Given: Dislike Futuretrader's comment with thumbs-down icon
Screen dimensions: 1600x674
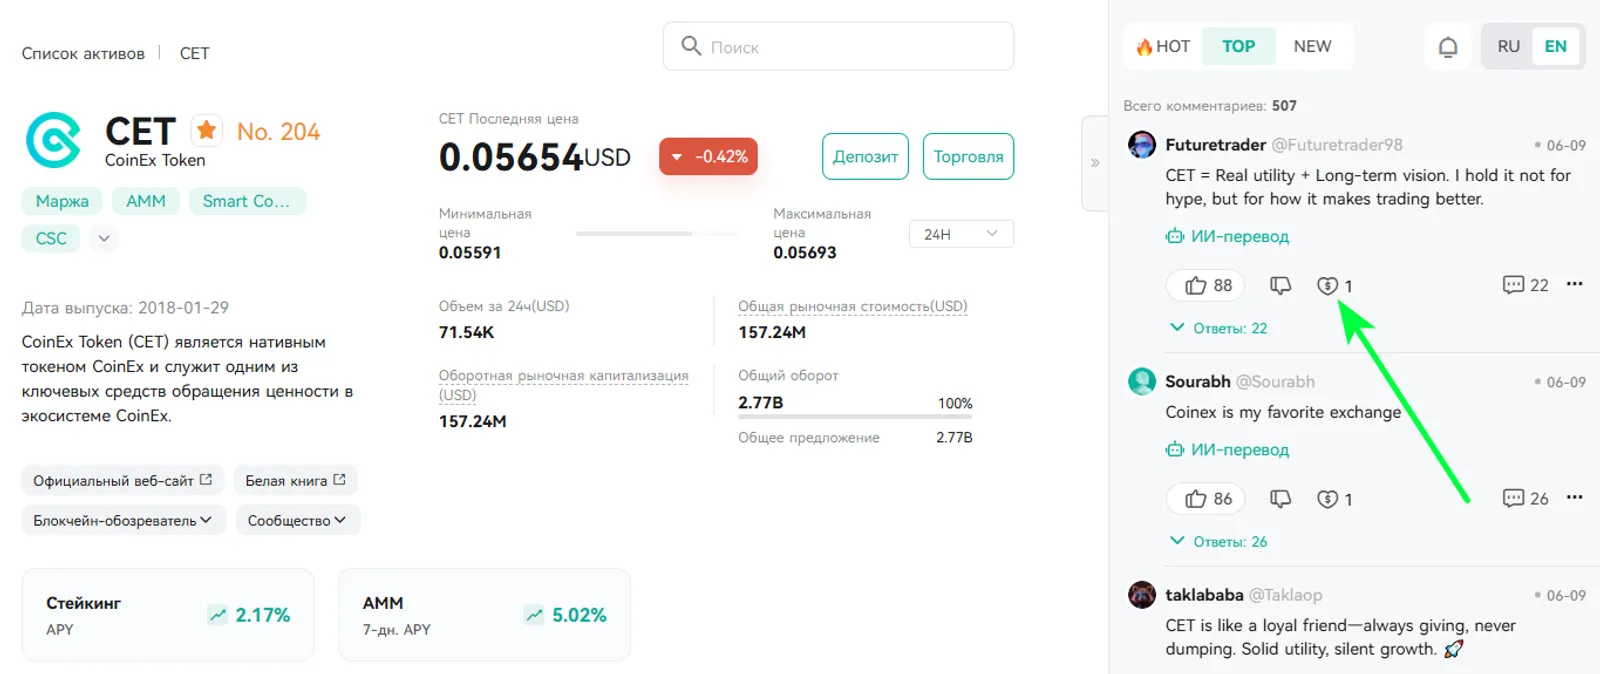Looking at the screenshot, I should (1281, 285).
